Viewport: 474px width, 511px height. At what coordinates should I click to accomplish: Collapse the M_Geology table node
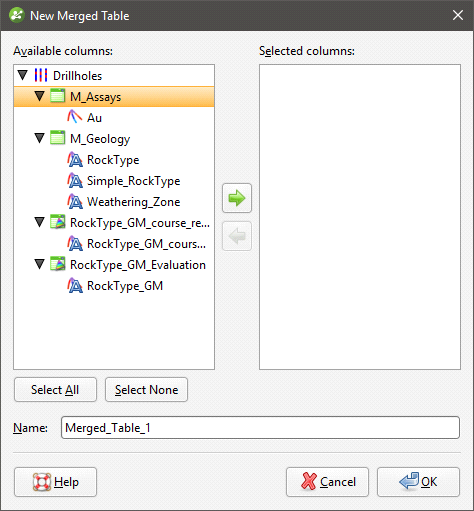40,138
